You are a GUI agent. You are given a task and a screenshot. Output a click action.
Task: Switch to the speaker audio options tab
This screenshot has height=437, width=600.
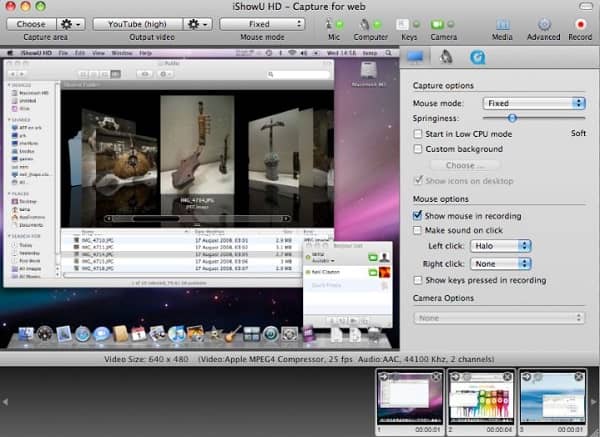[446, 57]
